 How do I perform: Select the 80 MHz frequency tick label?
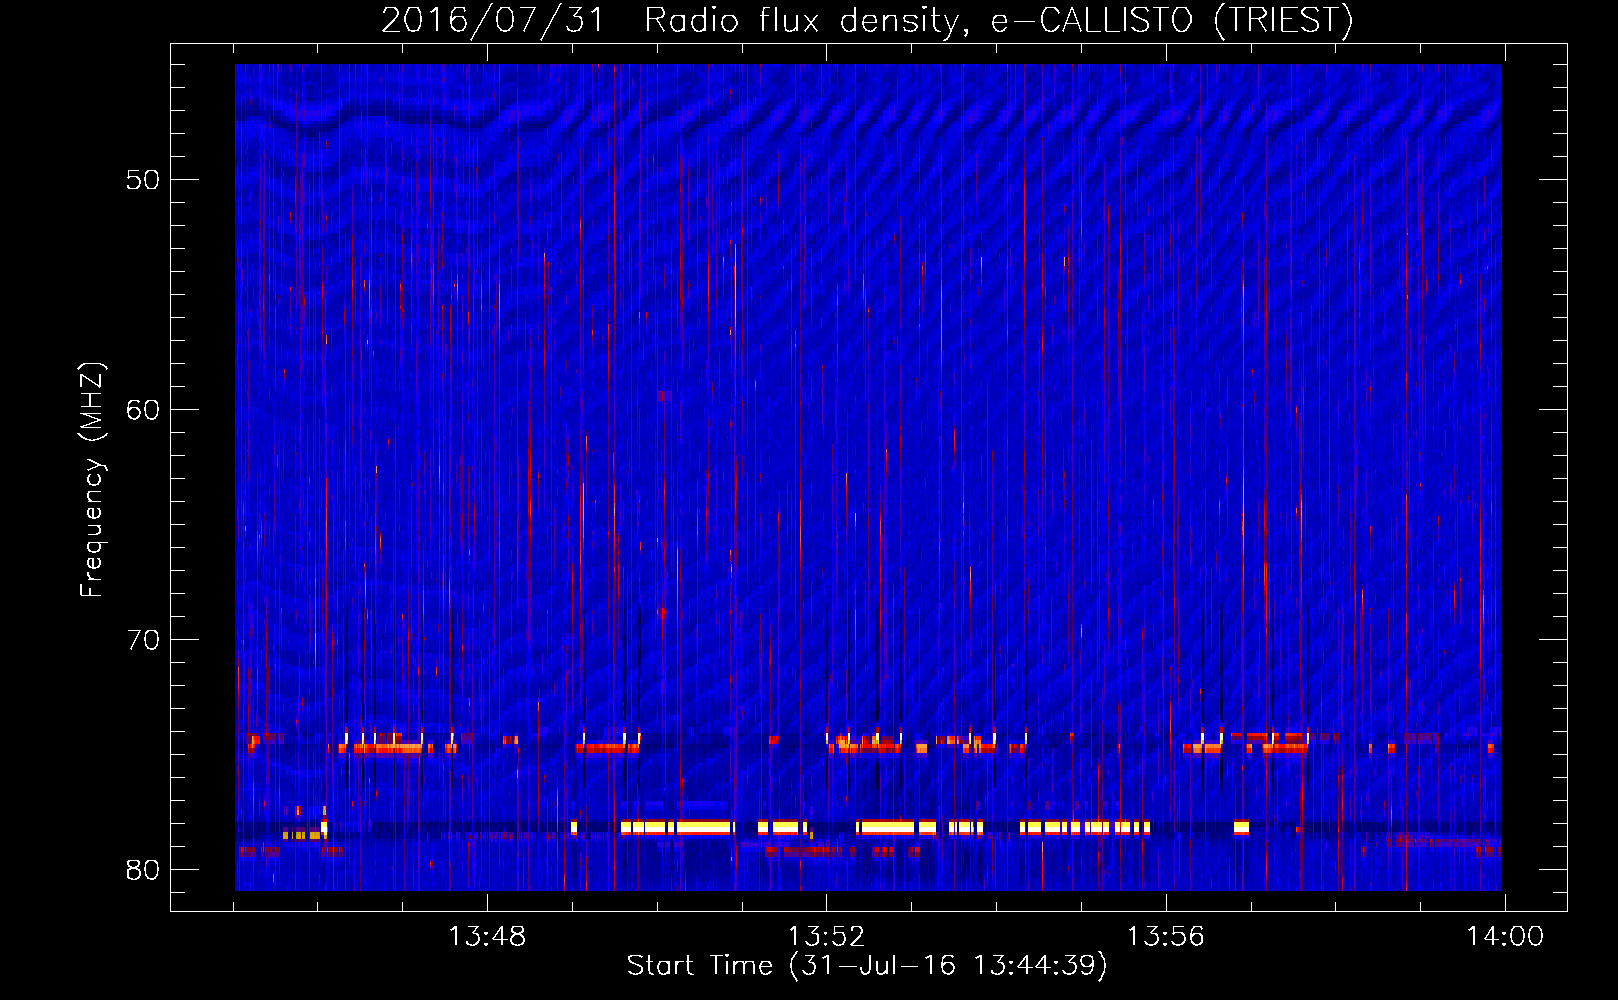143,870
